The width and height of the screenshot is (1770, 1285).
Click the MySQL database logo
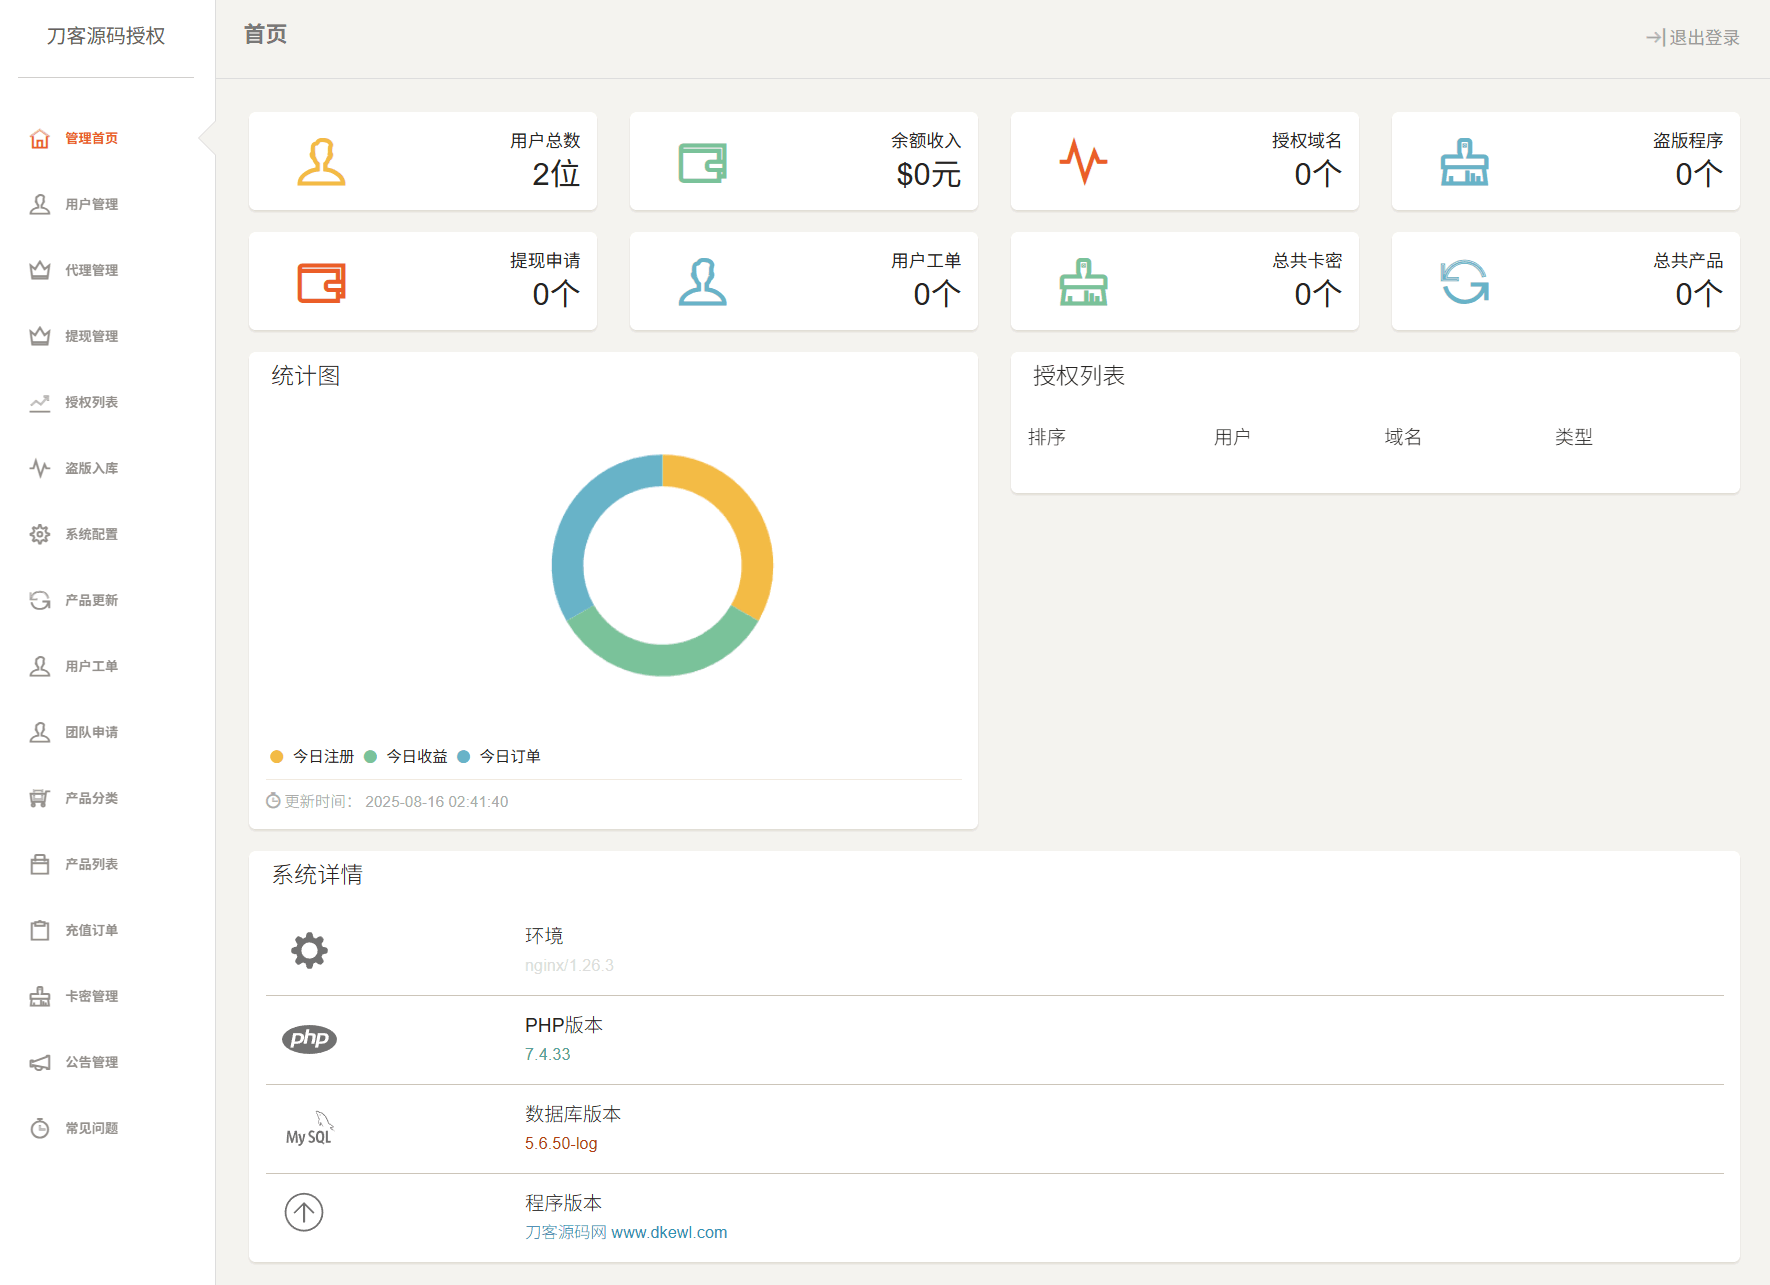[x=310, y=1128]
